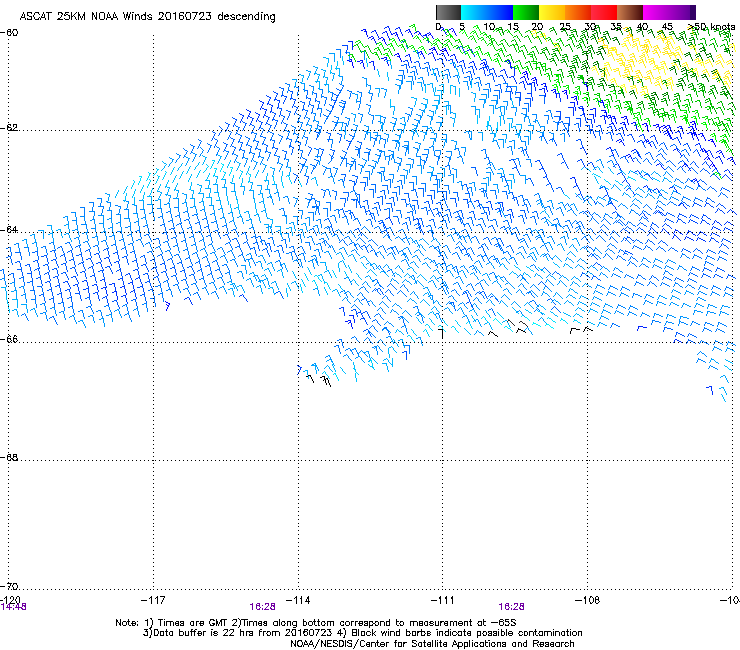The width and height of the screenshot is (740, 650).
Task: Click the yellow 20–25 knot legend color
Action: click(552, 12)
